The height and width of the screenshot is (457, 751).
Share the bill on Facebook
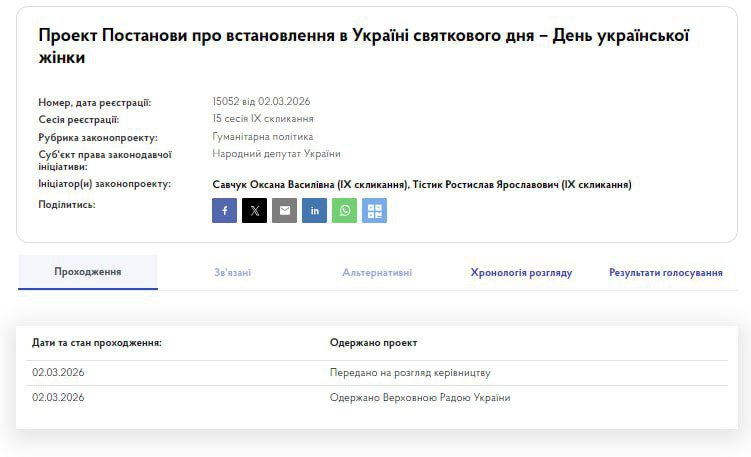point(225,211)
